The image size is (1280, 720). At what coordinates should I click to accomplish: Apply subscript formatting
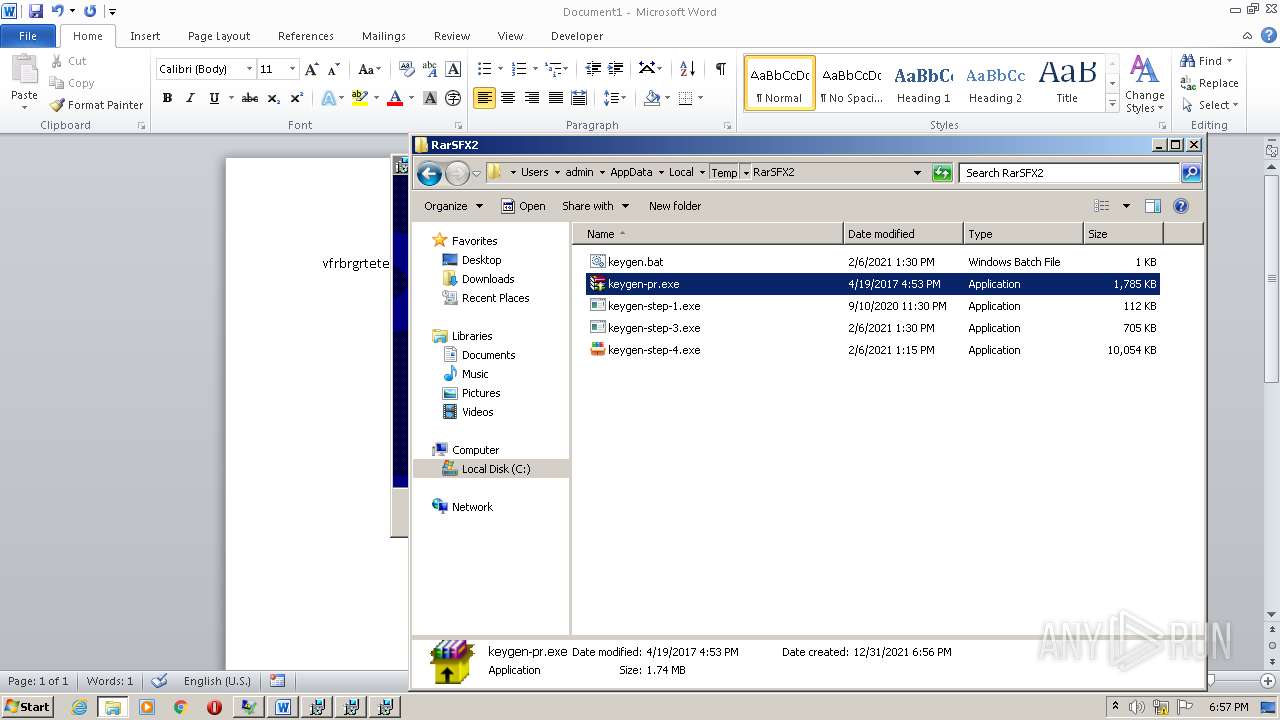(x=274, y=98)
